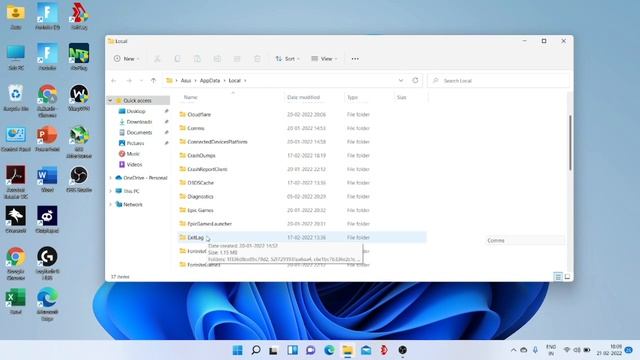Expand the address bar history dropdown
The width and height of the screenshot is (640, 360).
tap(401, 80)
